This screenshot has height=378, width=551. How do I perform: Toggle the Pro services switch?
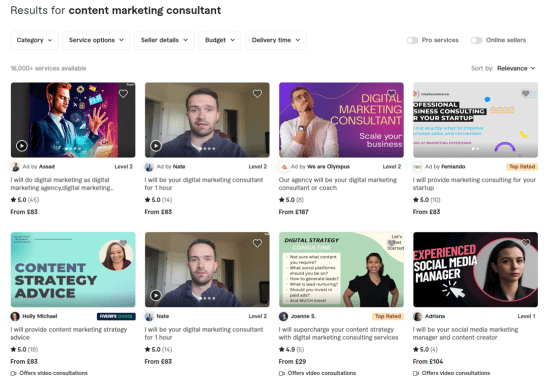tap(413, 40)
